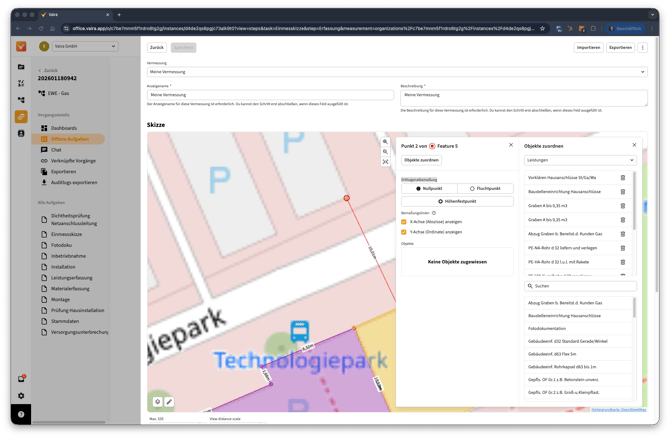Open Dashboards in sidebar
Image resolution: width=670 pixels, height=438 pixels.
click(64, 128)
